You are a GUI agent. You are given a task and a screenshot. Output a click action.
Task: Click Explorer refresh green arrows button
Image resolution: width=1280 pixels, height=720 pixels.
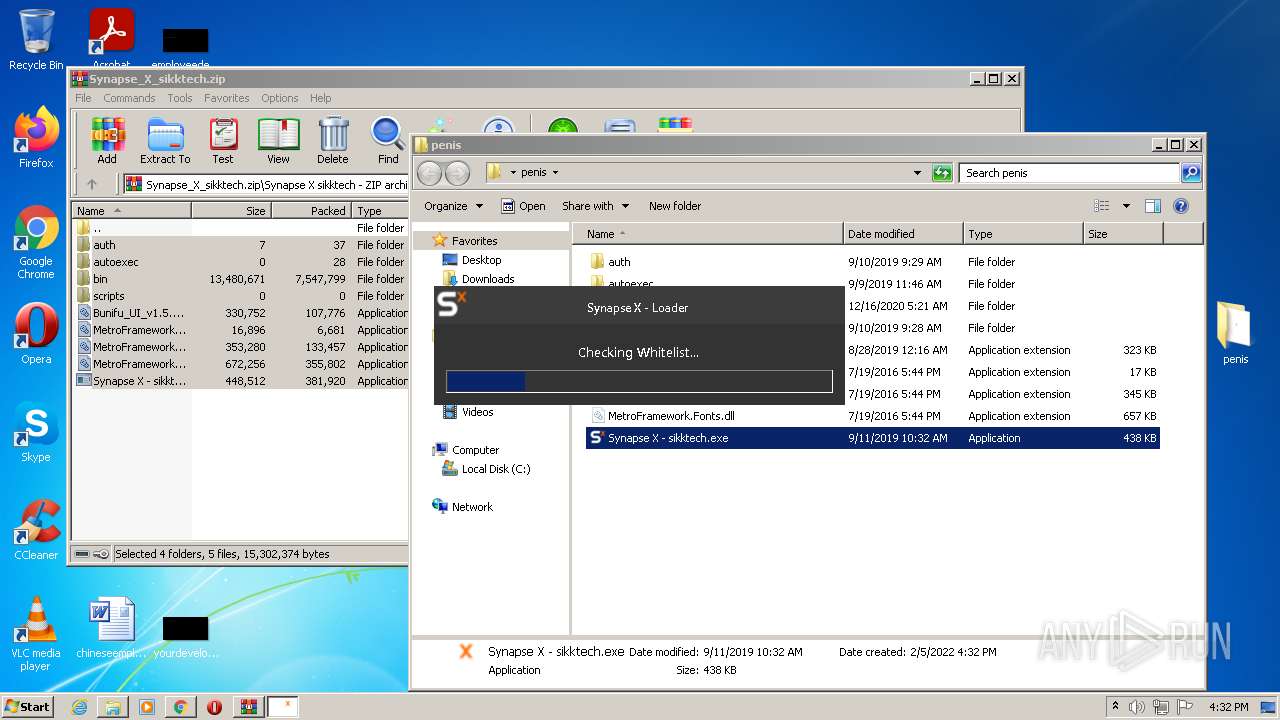click(941, 173)
